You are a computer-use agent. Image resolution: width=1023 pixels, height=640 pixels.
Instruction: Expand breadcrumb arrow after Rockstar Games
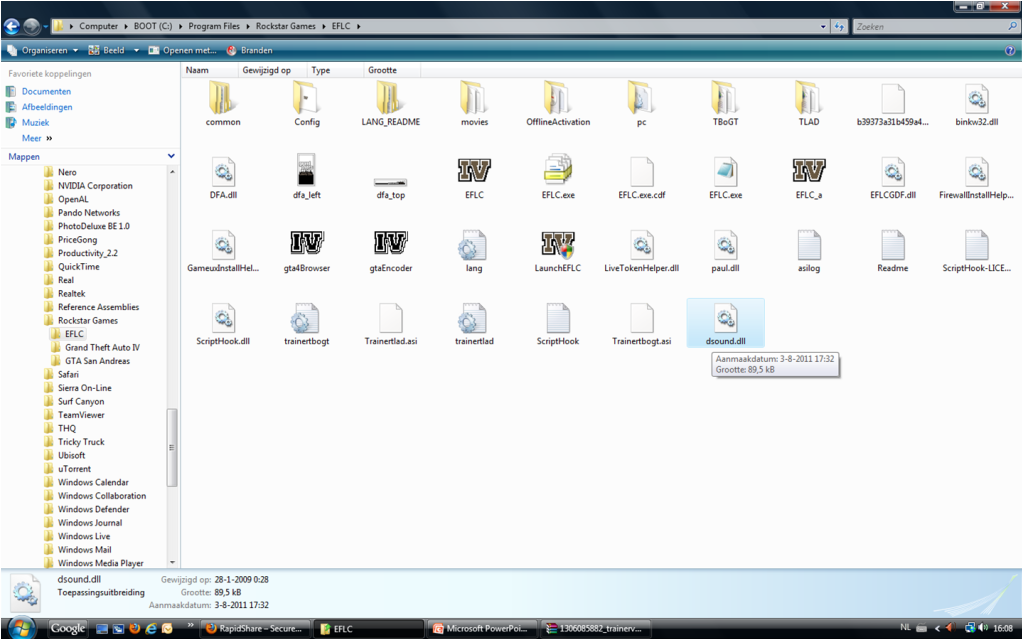324,27
